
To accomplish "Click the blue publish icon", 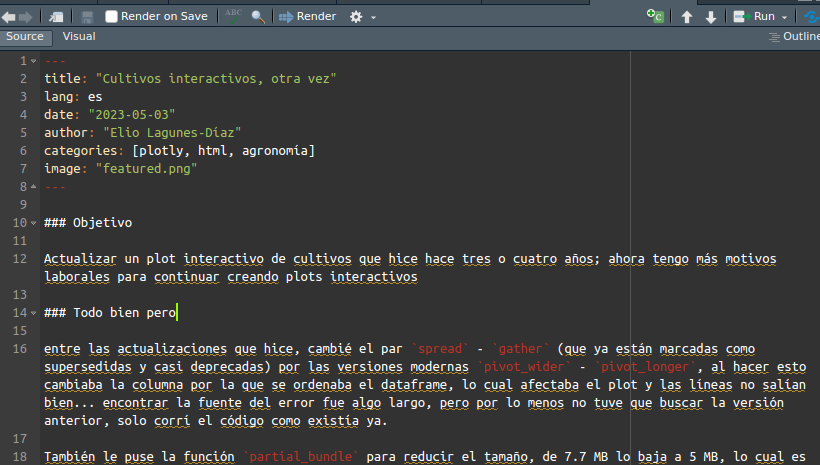I will [812, 17].
